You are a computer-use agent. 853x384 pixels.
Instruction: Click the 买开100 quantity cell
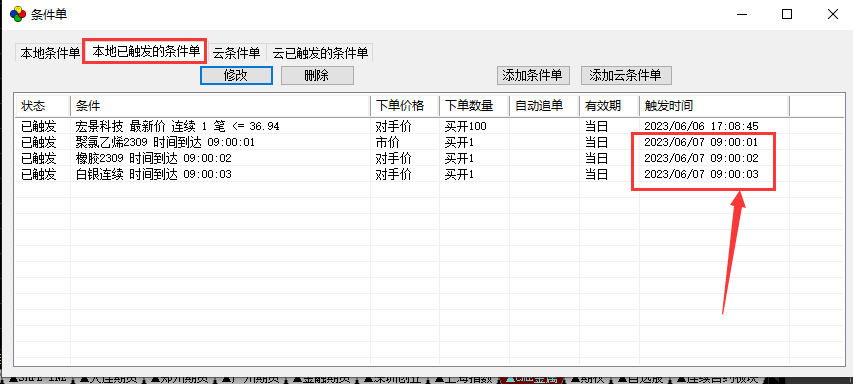coord(465,127)
